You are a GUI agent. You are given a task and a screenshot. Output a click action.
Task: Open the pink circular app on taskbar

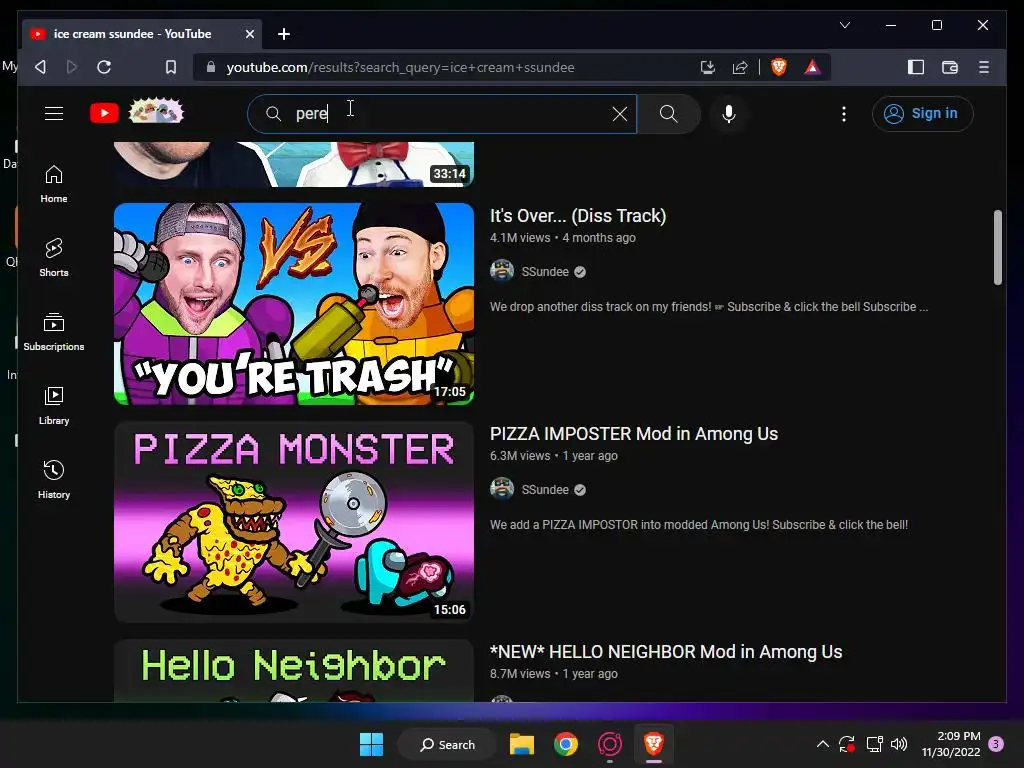click(x=610, y=744)
